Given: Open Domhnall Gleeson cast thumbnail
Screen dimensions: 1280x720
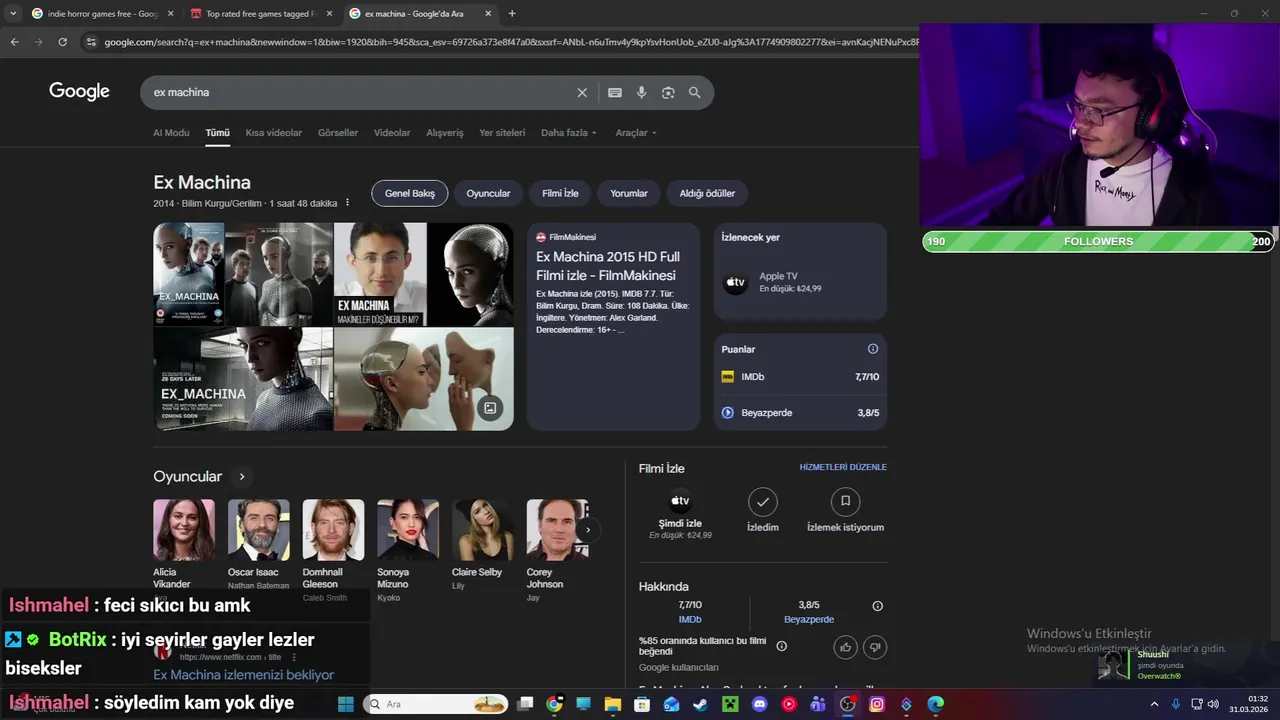Looking at the screenshot, I should coord(333,530).
